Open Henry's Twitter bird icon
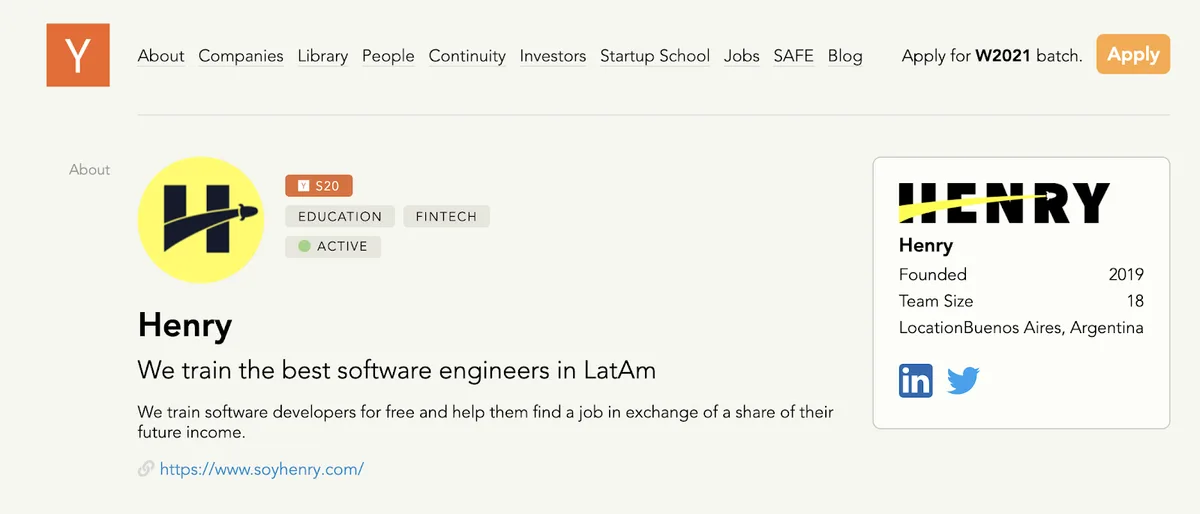The image size is (1200, 514). click(962, 381)
